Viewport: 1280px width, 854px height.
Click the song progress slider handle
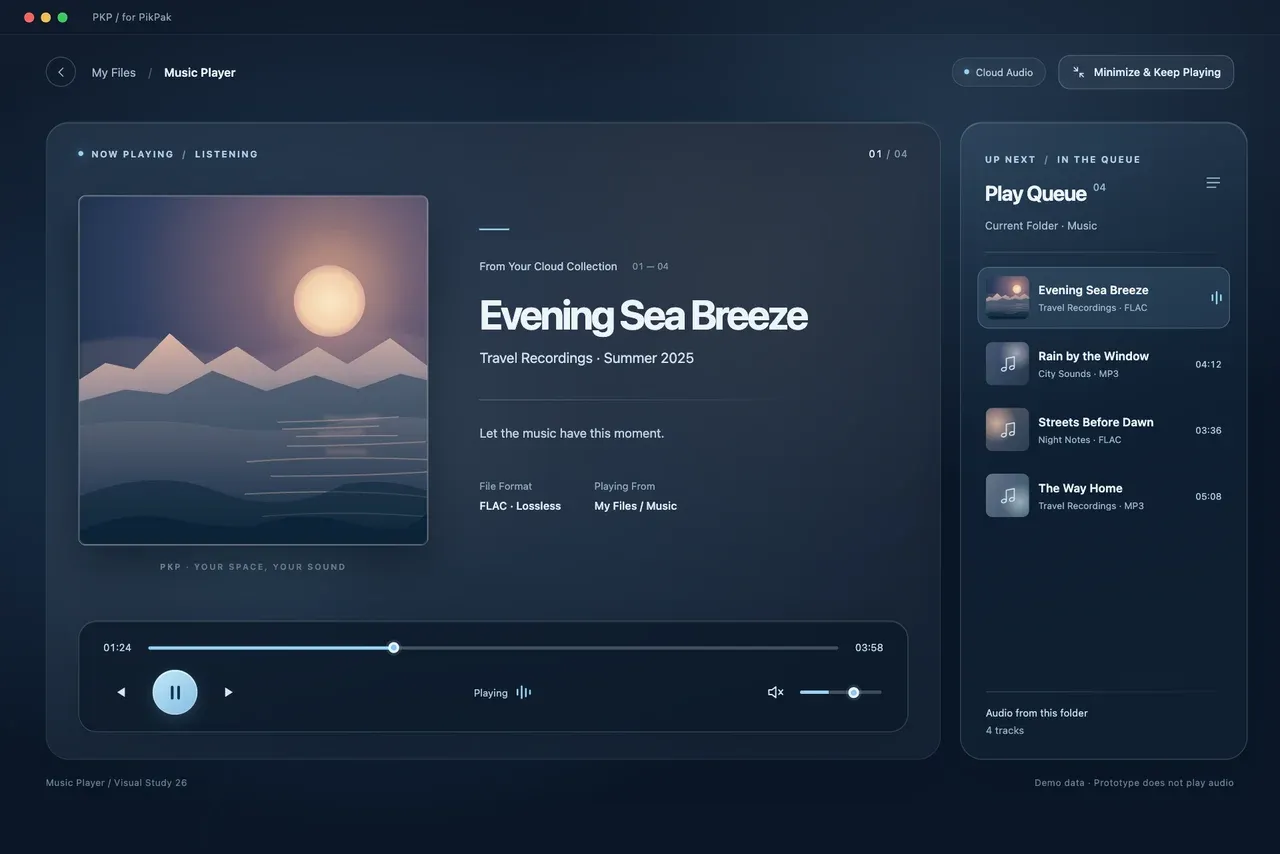point(394,648)
